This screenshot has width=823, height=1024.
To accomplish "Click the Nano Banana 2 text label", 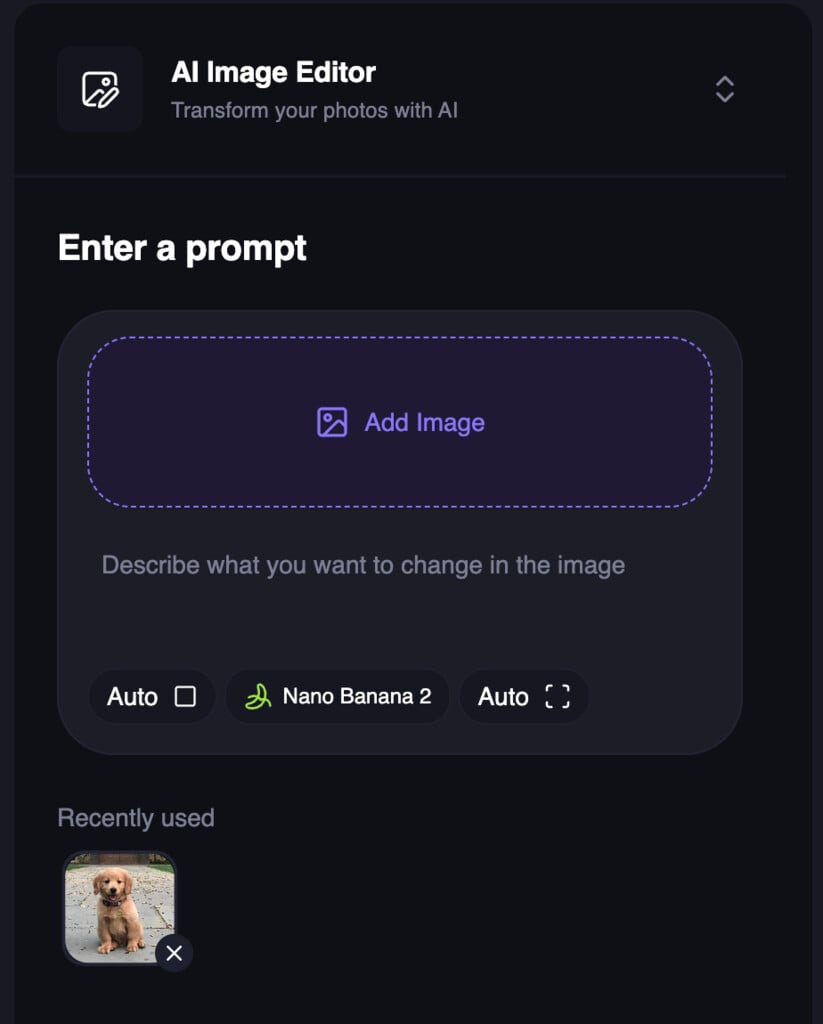I will point(357,696).
